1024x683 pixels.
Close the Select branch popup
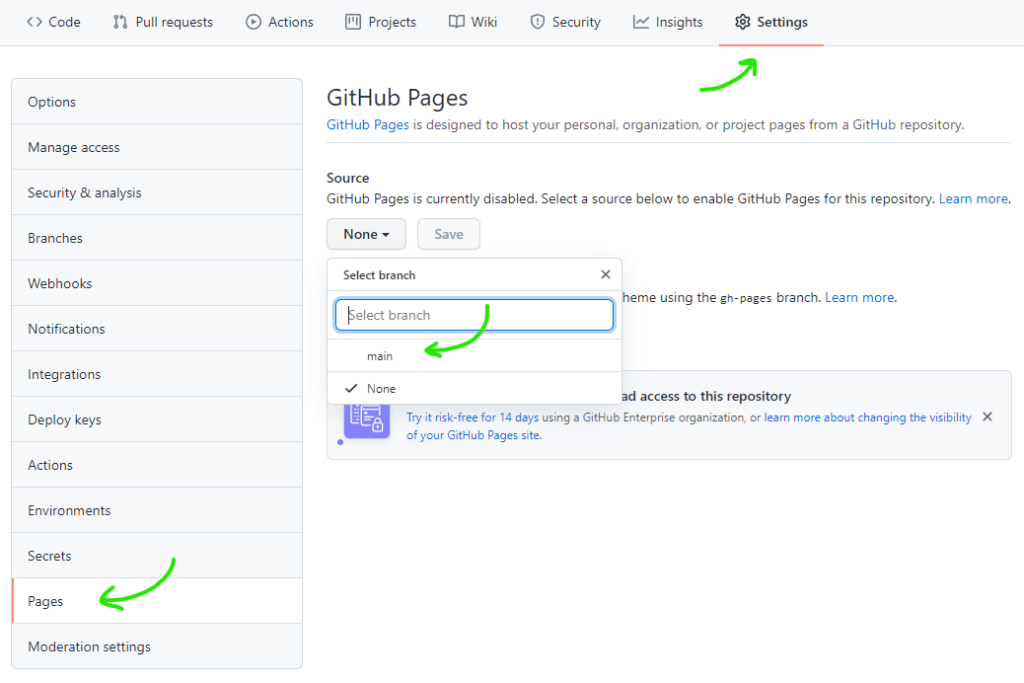(x=605, y=275)
